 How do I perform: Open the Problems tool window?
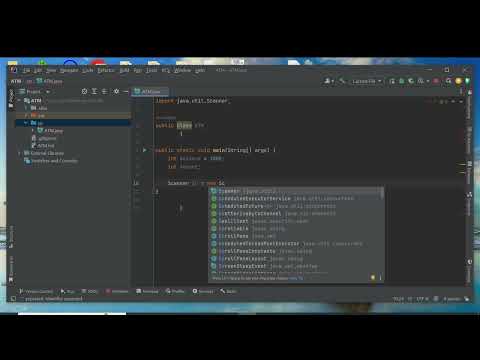pos(117,291)
